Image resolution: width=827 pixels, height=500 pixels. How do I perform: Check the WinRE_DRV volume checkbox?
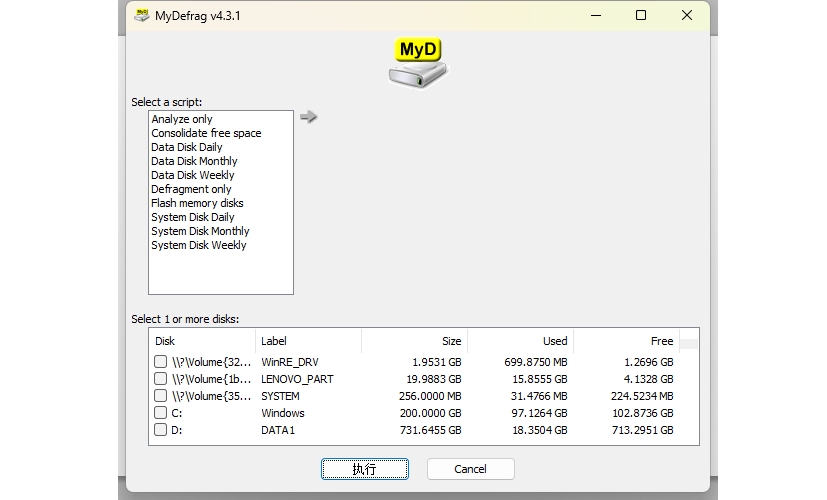click(x=160, y=361)
